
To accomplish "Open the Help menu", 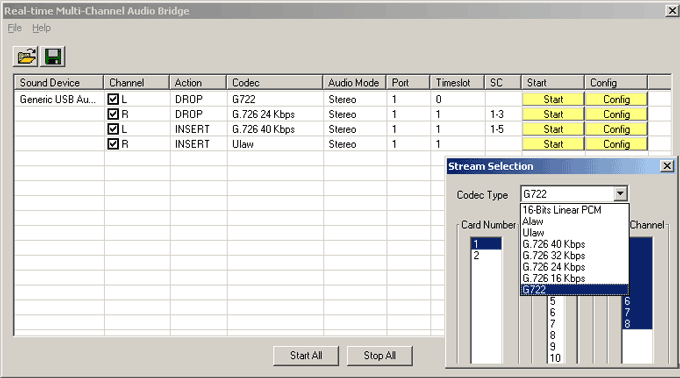I will pos(41,28).
